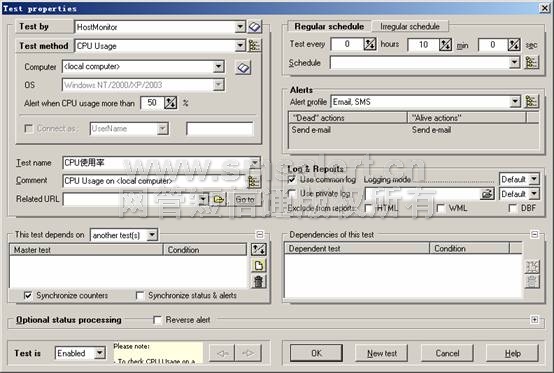
Task: Click spinner icon next to seconds value
Action: (514, 45)
